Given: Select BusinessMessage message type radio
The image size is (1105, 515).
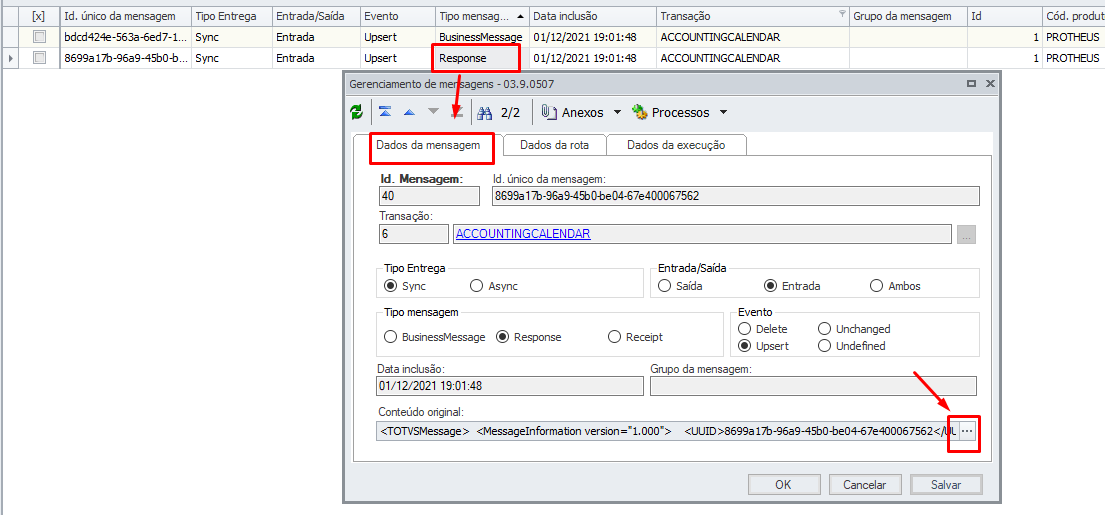Looking at the screenshot, I should (390, 337).
